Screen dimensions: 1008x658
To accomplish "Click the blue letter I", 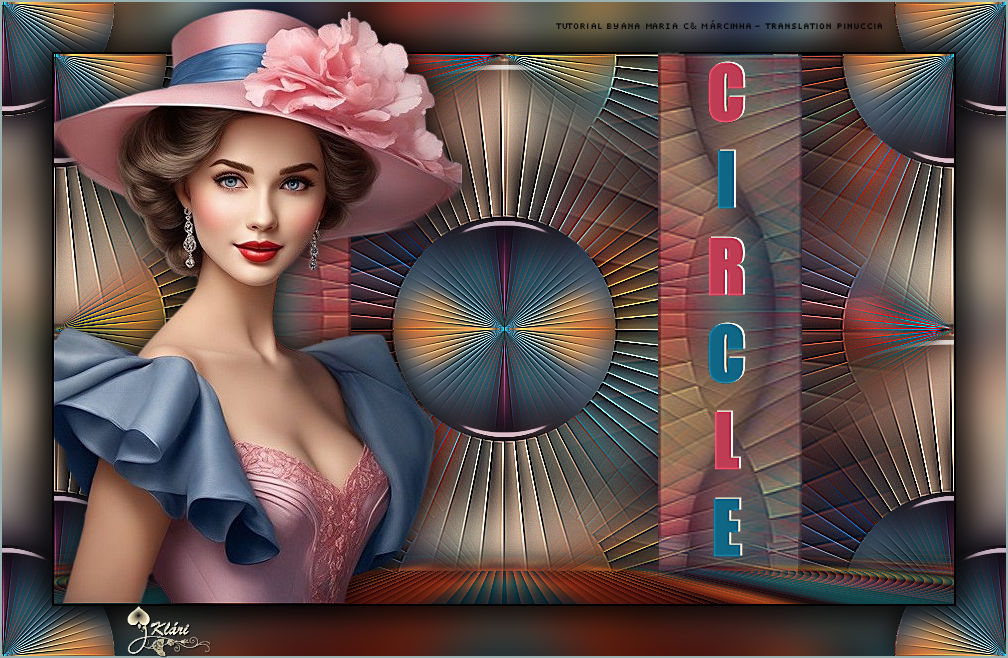I will pyautogui.click(x=727, y=180).
